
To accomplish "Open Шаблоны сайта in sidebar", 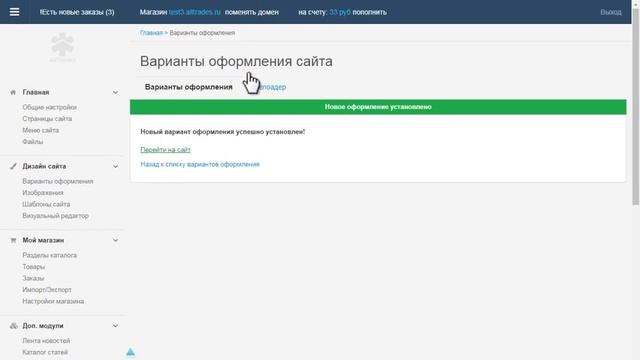I will pos(46,204).
